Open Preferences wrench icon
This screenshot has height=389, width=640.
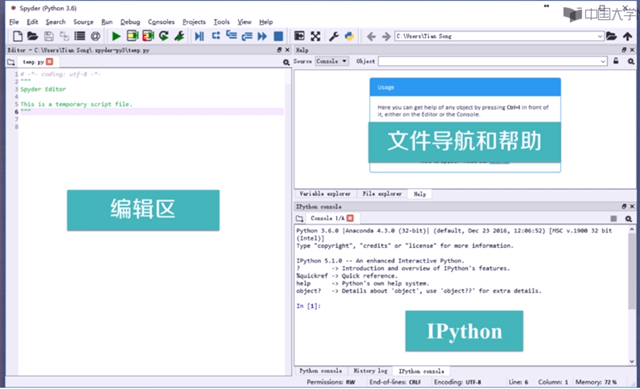pyautogui.click(x=334, y=36)
